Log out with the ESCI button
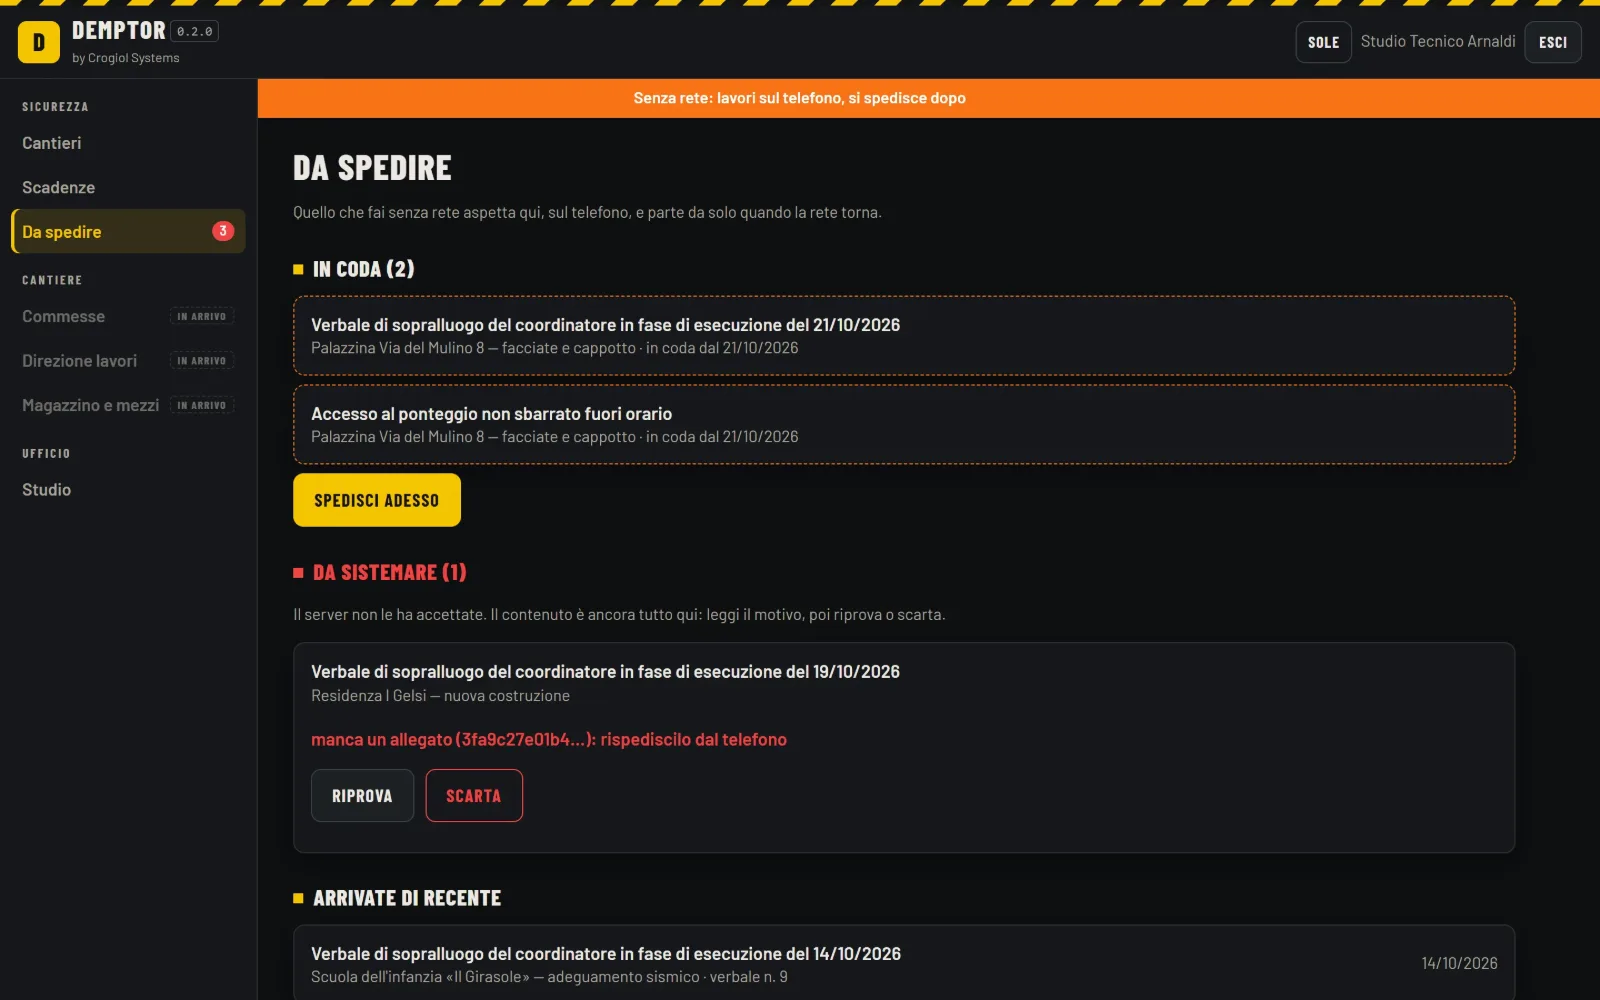1600x1000 pixels. (x=1552, y=42)
